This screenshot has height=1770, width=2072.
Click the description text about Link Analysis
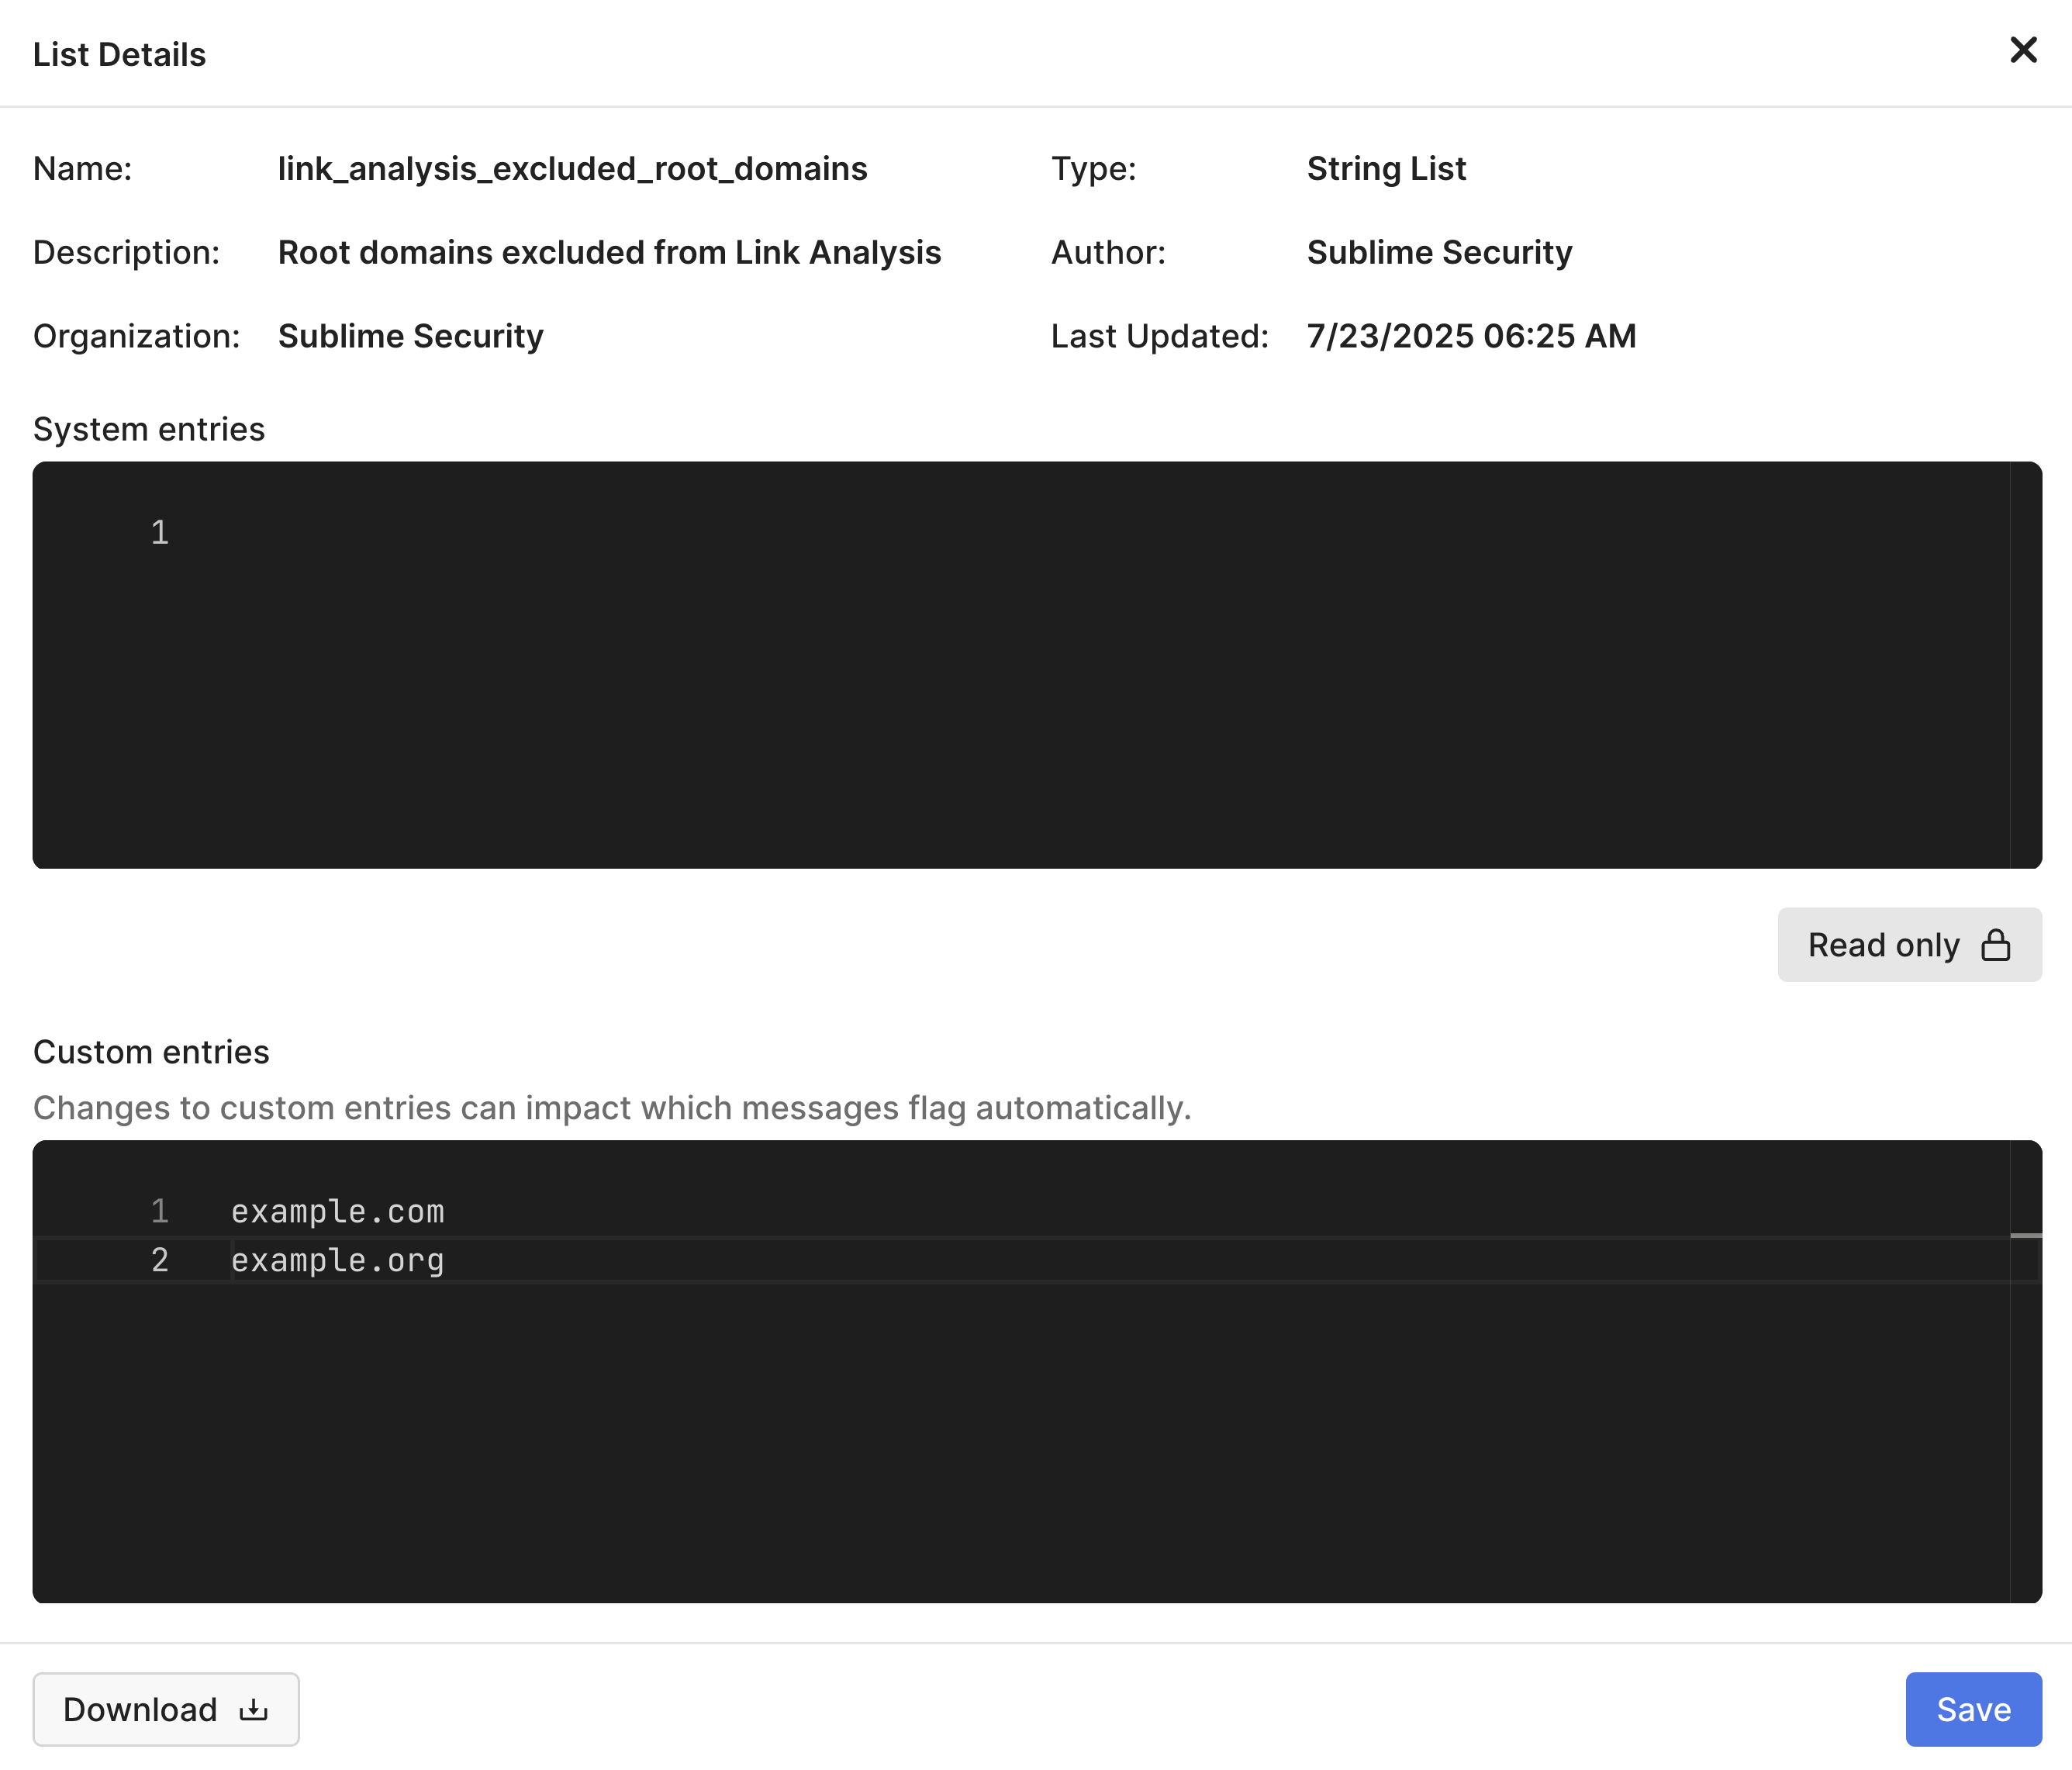[609, 253]
